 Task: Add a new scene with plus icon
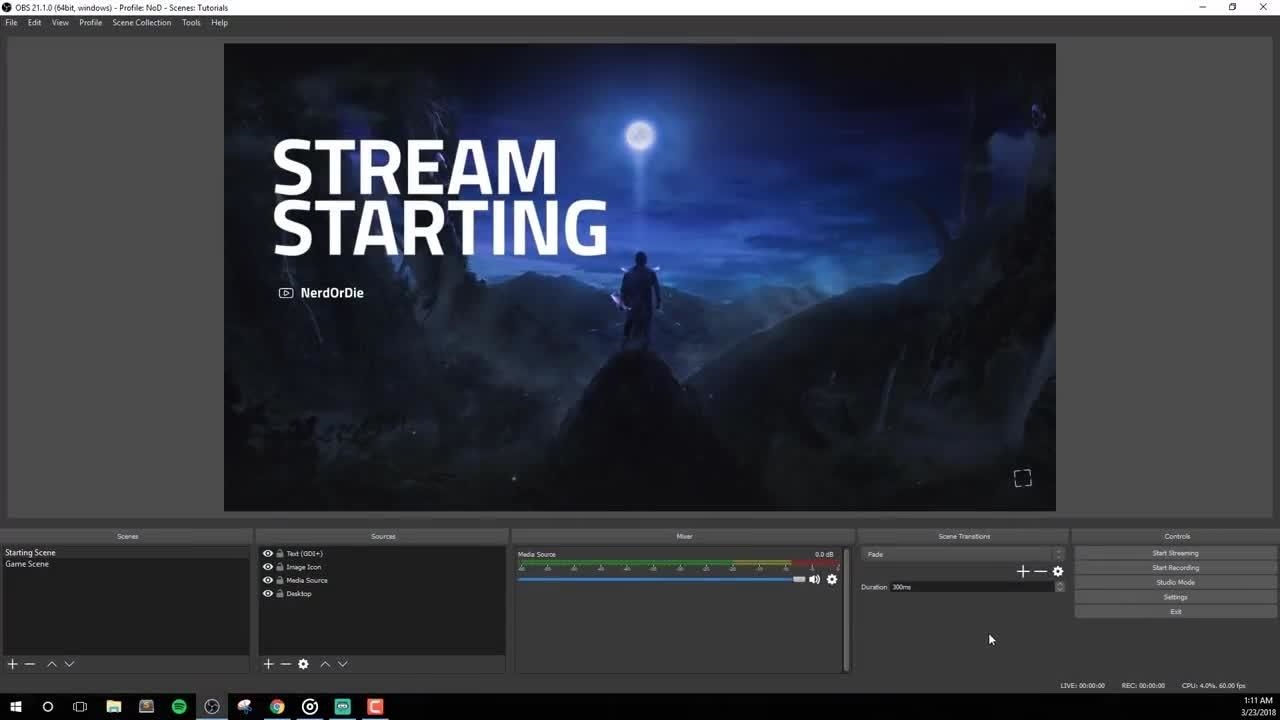coord(12,664)
